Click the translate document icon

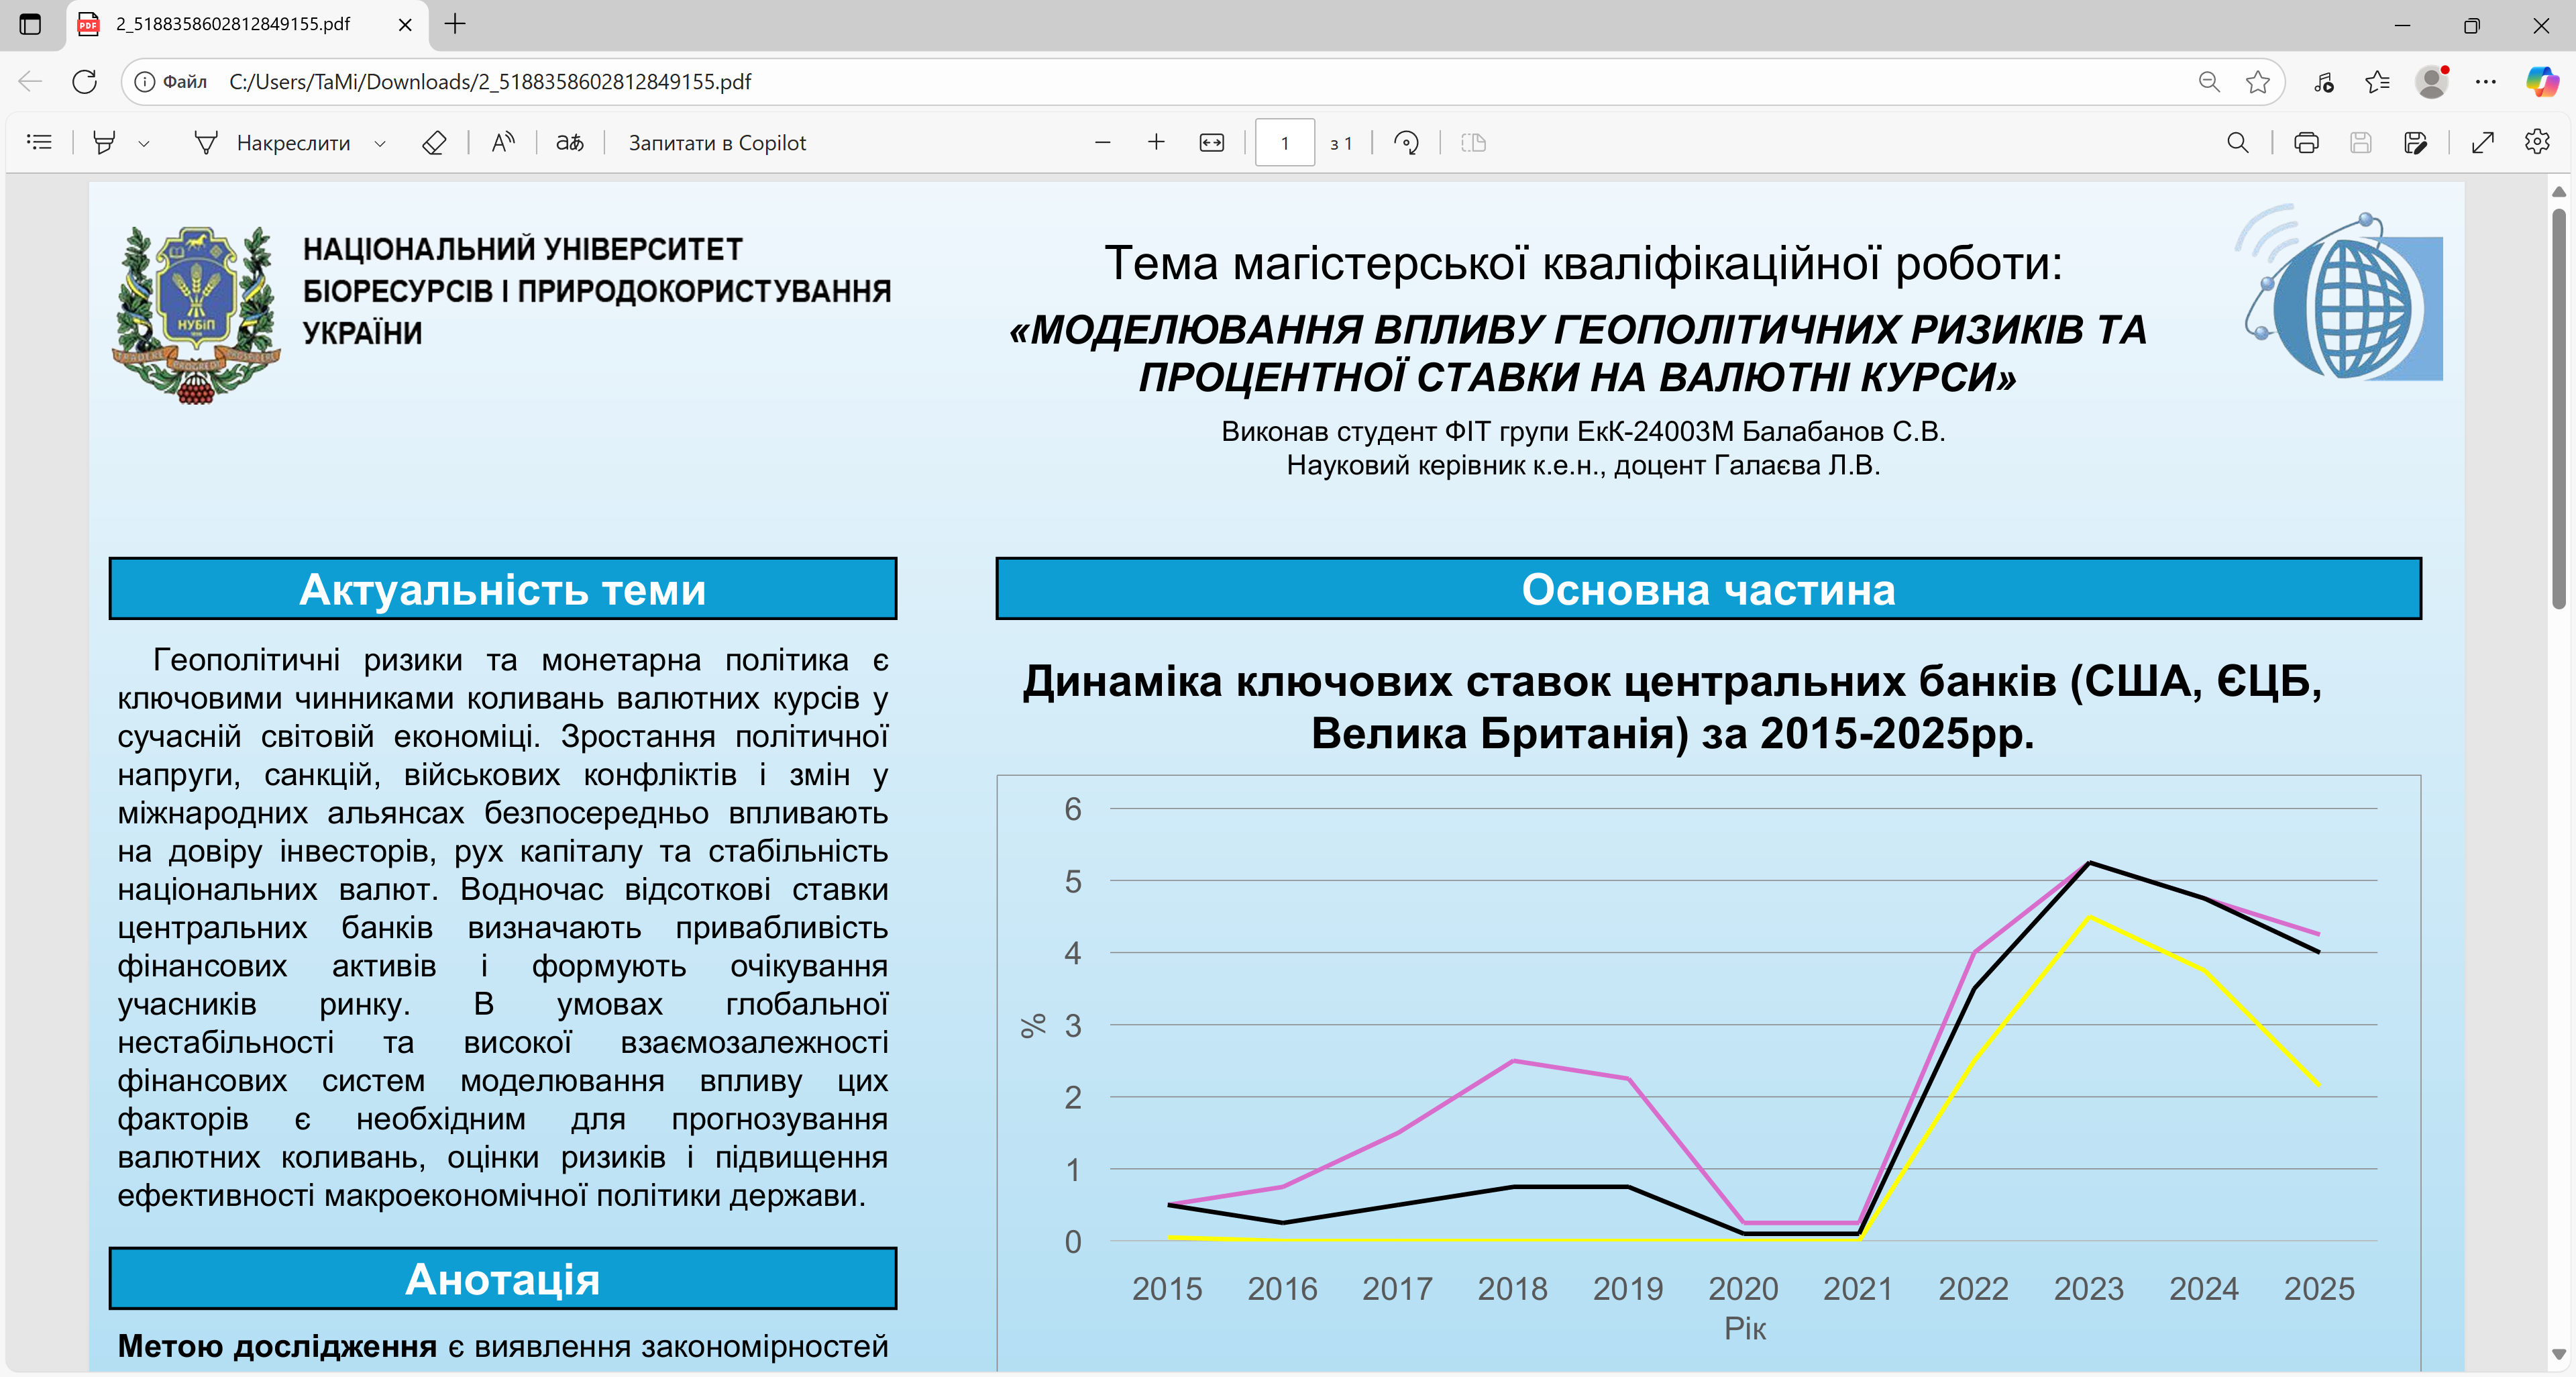[570, 143]
